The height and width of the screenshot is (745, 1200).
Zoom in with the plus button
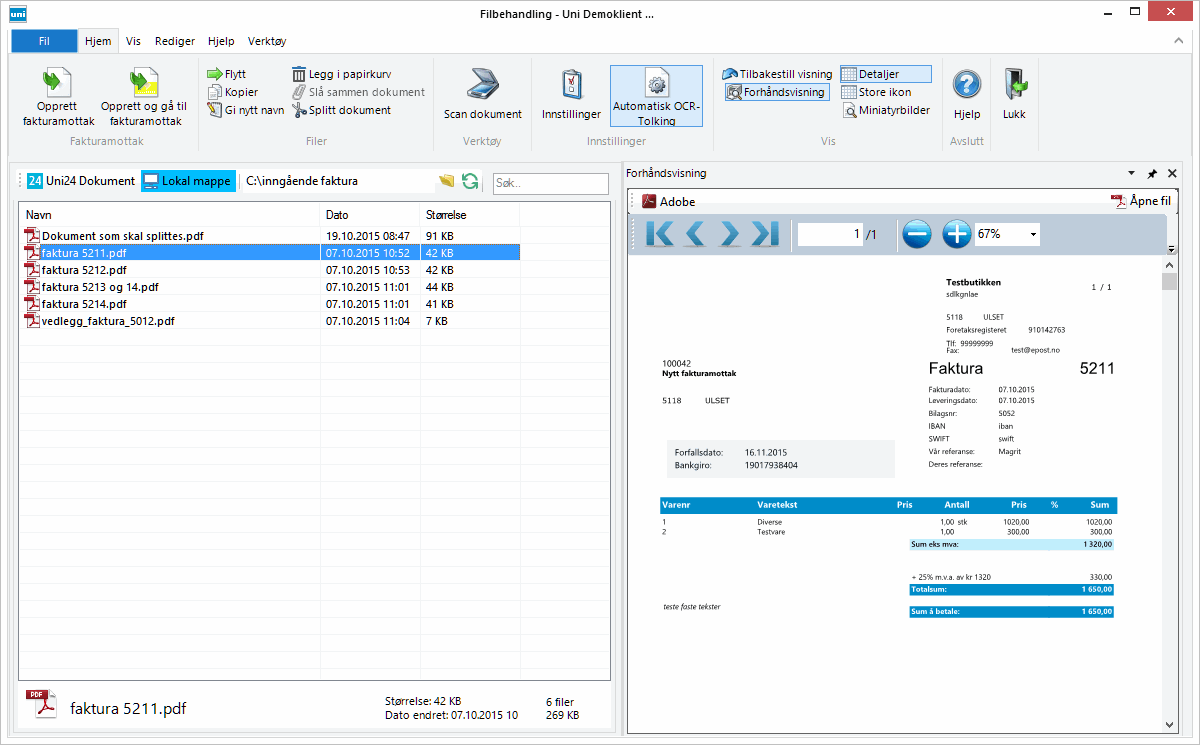click(x=957, y=234)
